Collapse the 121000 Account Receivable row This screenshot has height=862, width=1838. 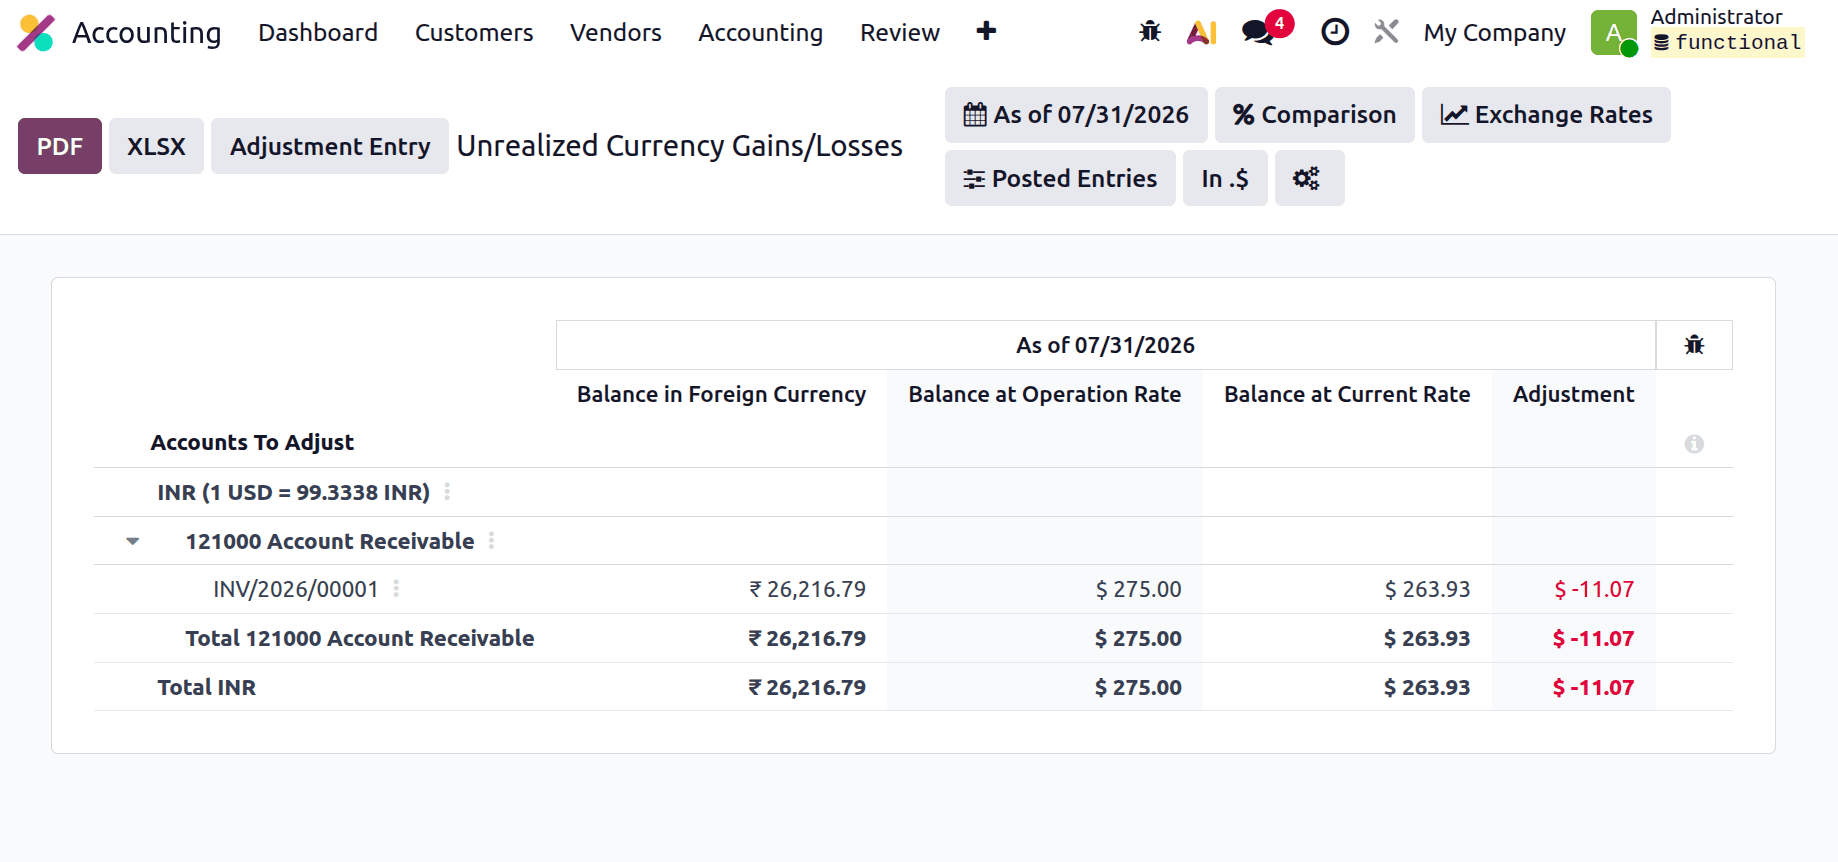point(133,541)
